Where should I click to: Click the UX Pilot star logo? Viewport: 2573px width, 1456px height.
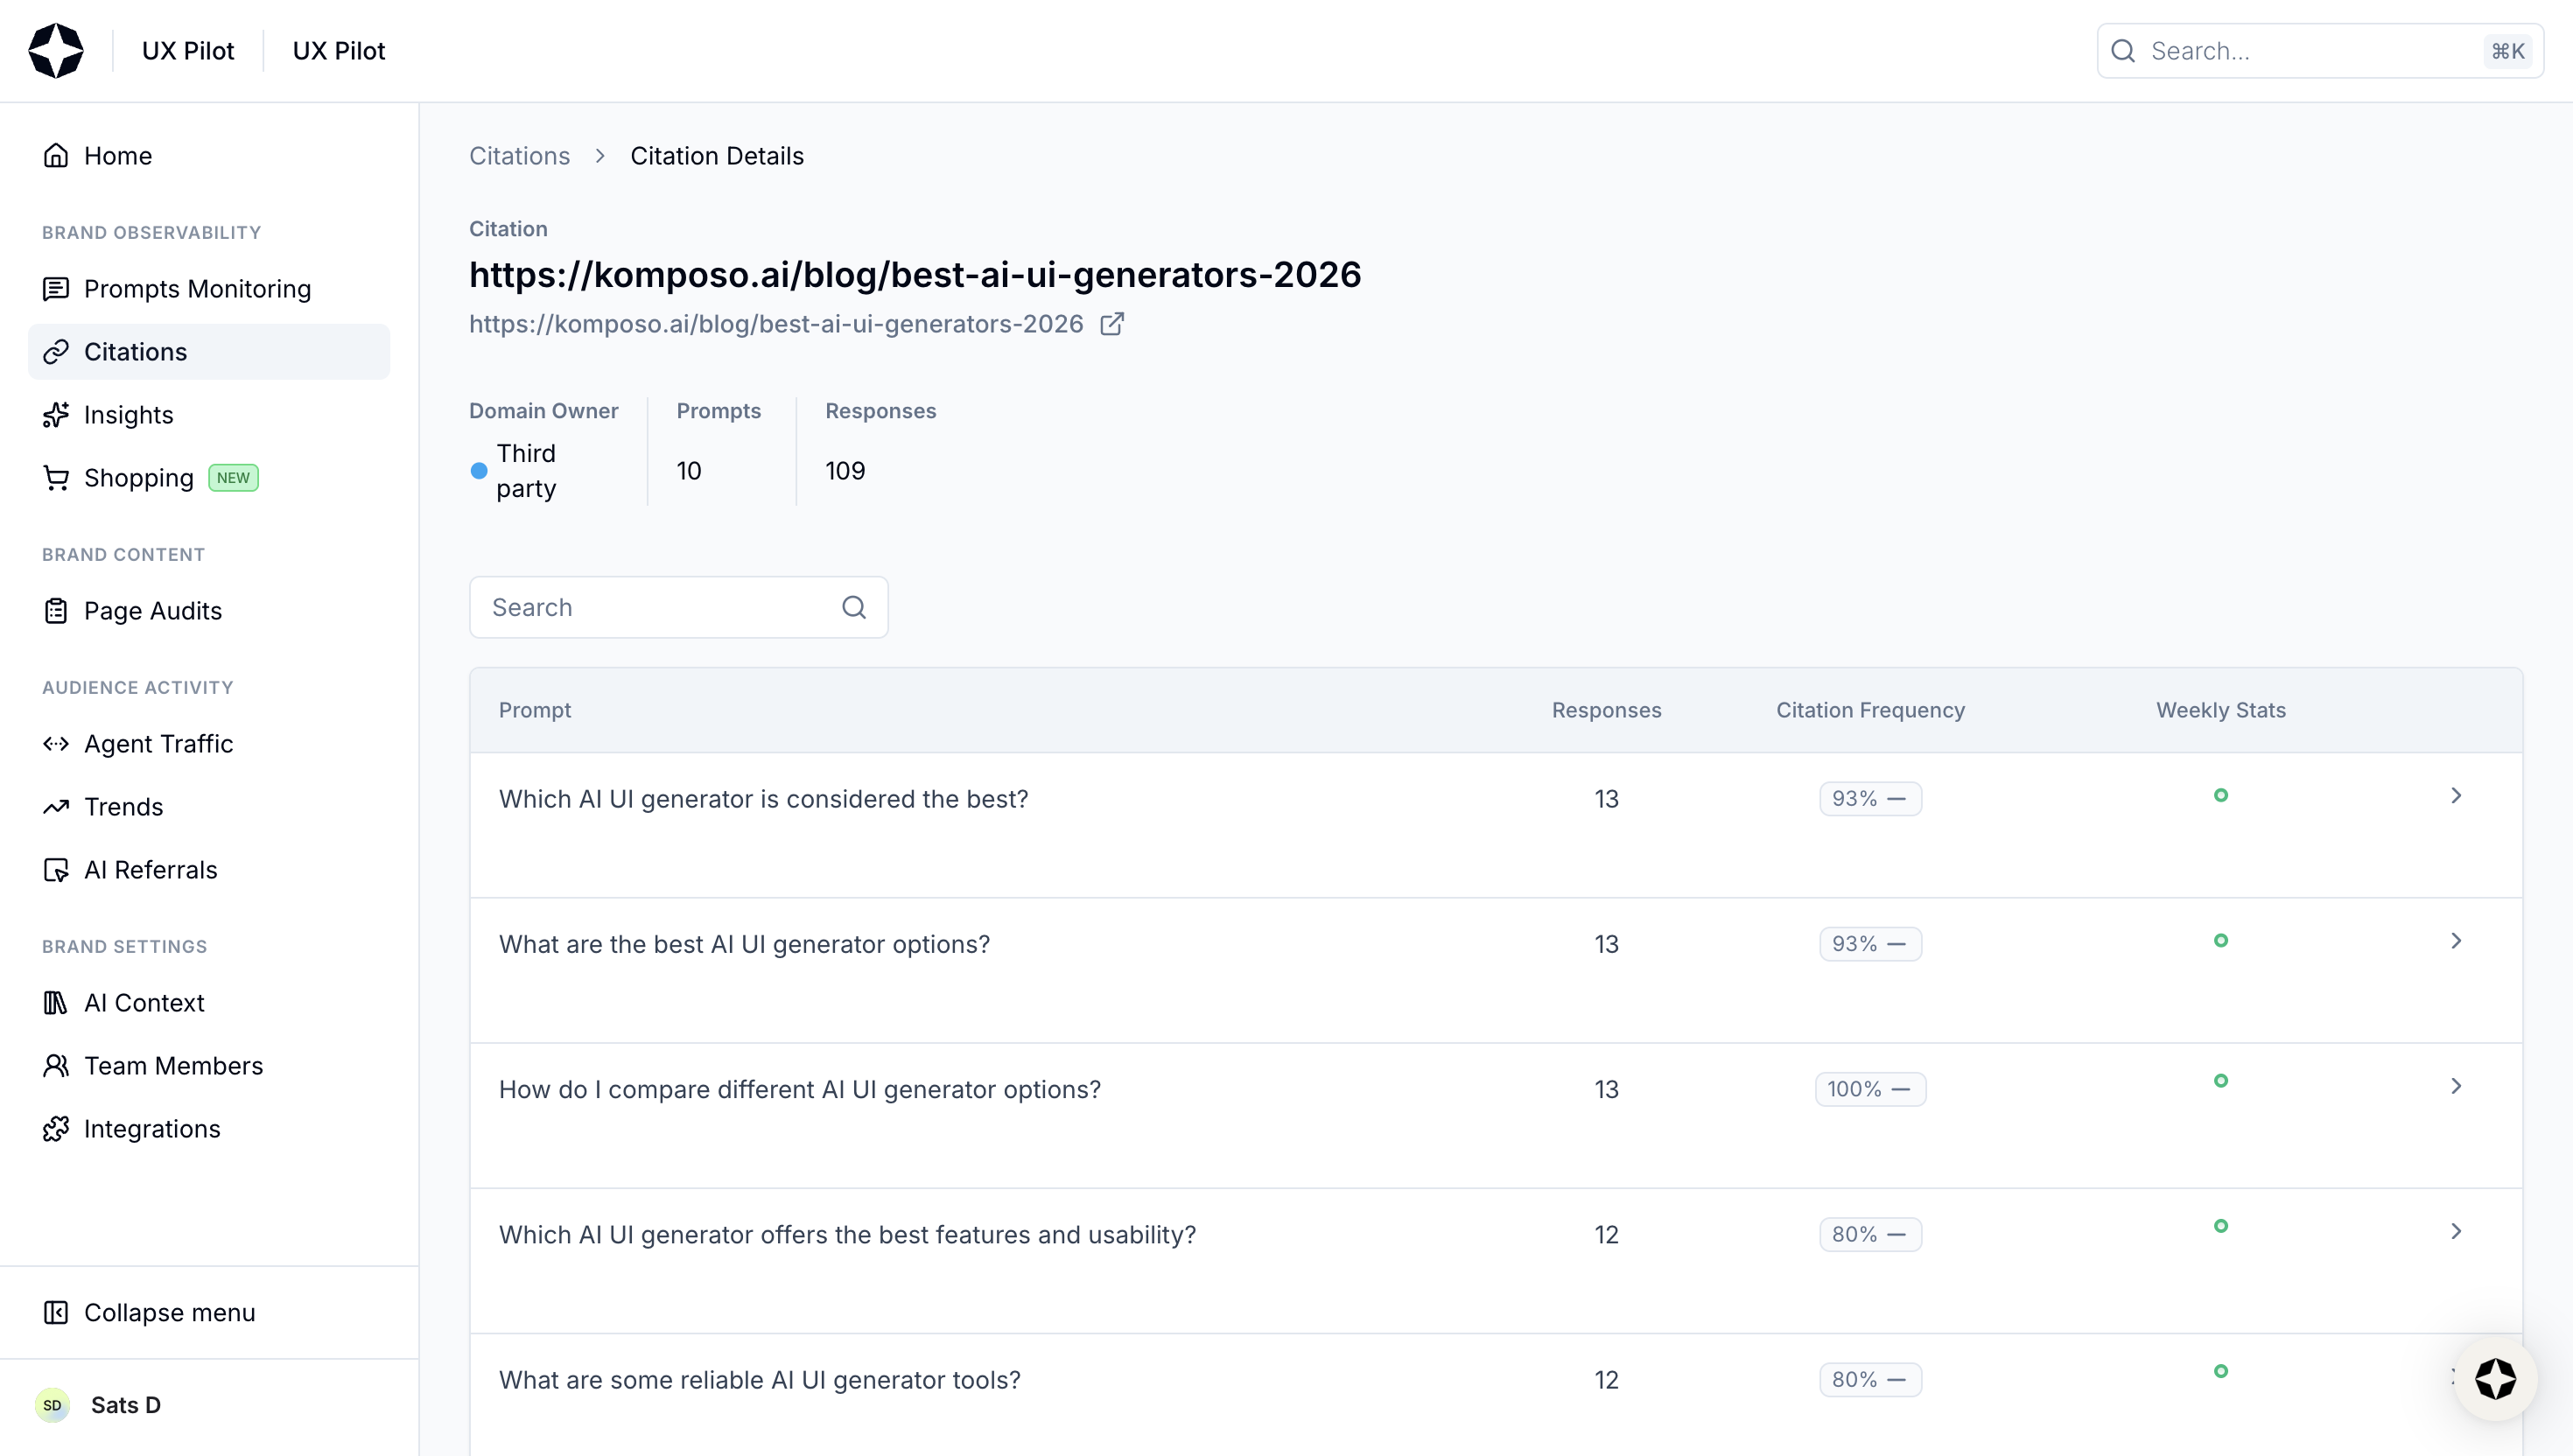(x=56, y=51)
